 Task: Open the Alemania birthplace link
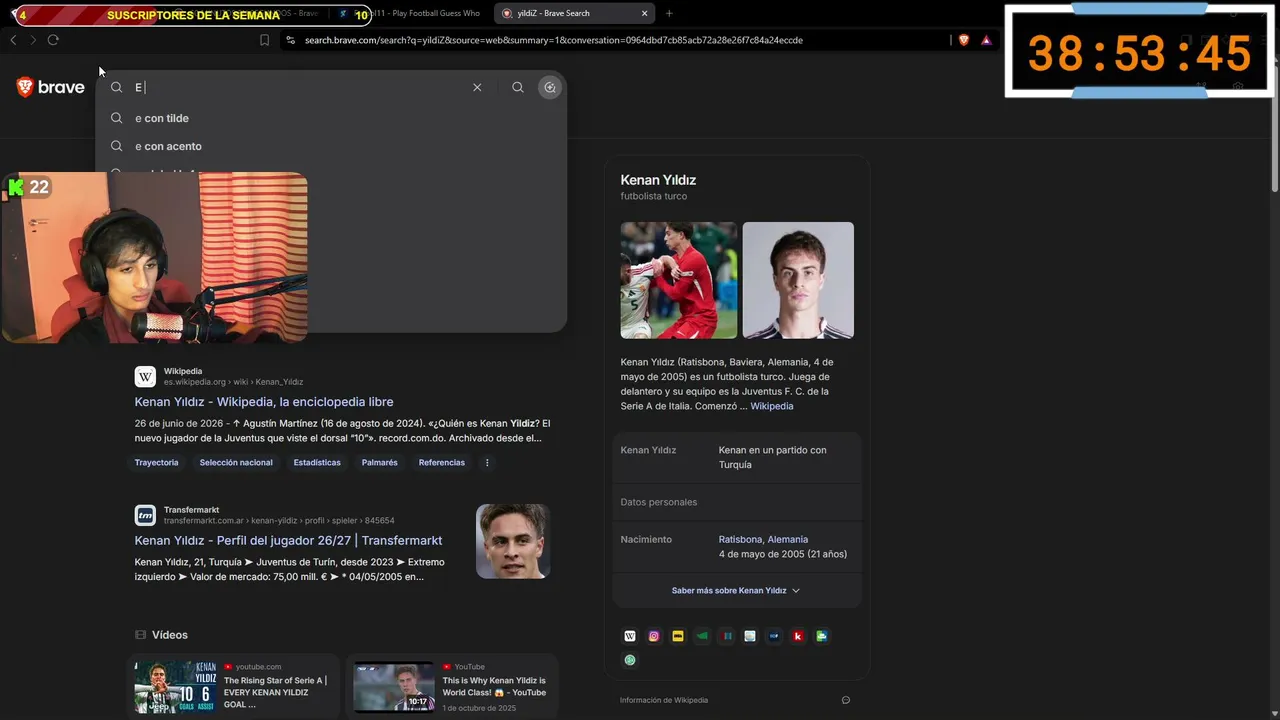pos(788,540)
